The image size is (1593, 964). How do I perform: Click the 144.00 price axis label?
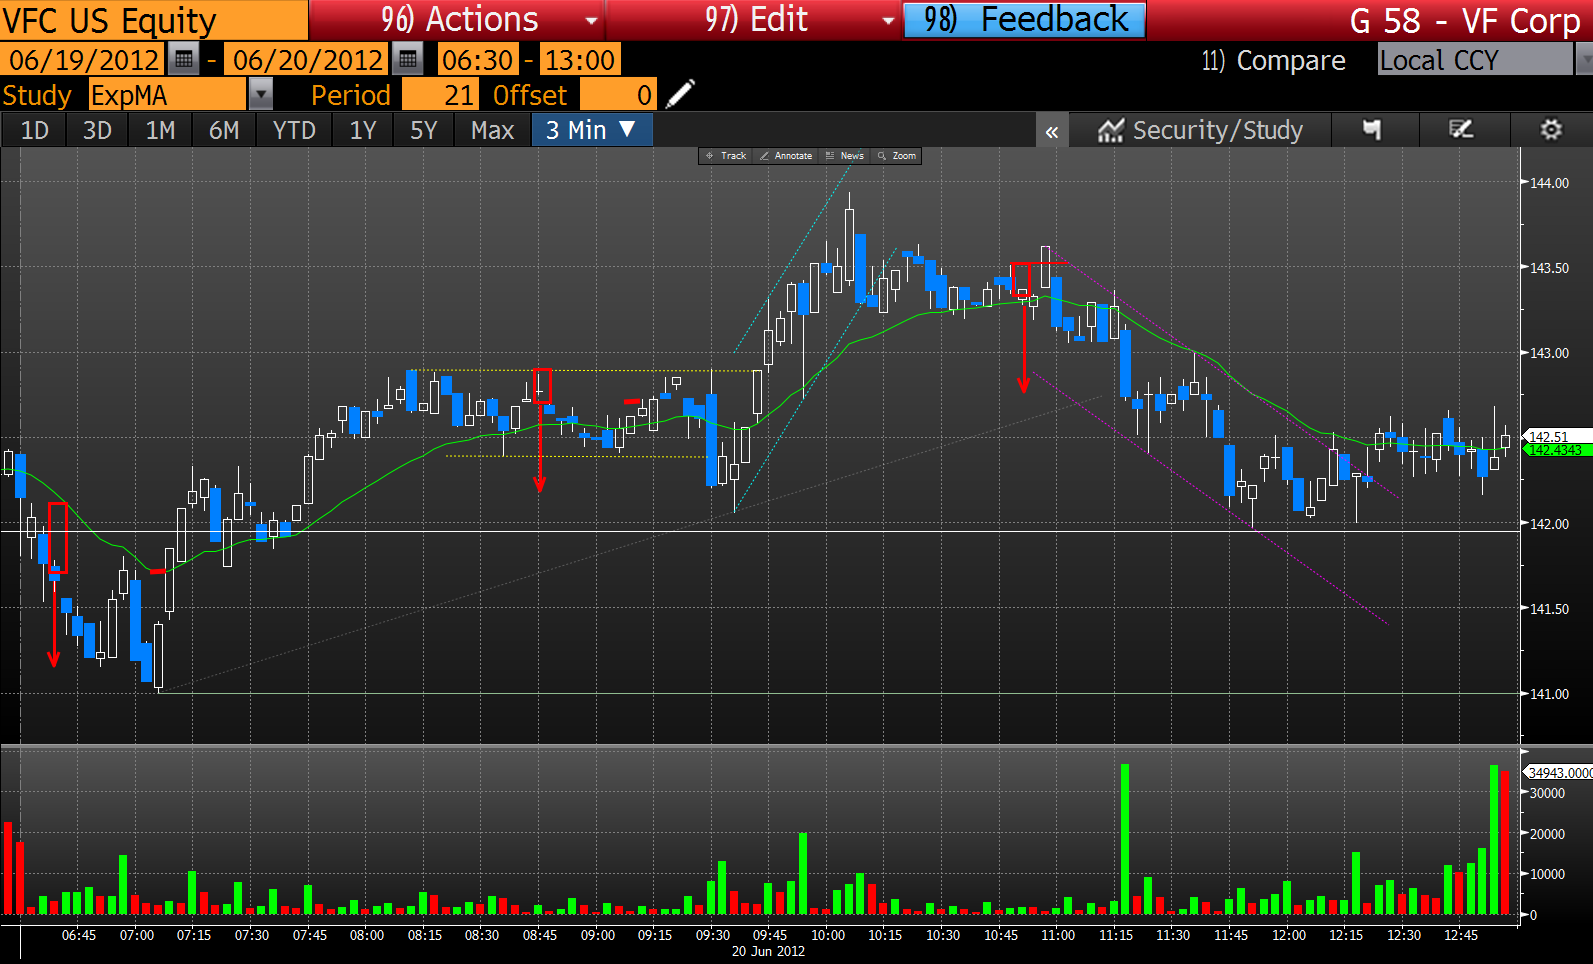coord(1549,183)
